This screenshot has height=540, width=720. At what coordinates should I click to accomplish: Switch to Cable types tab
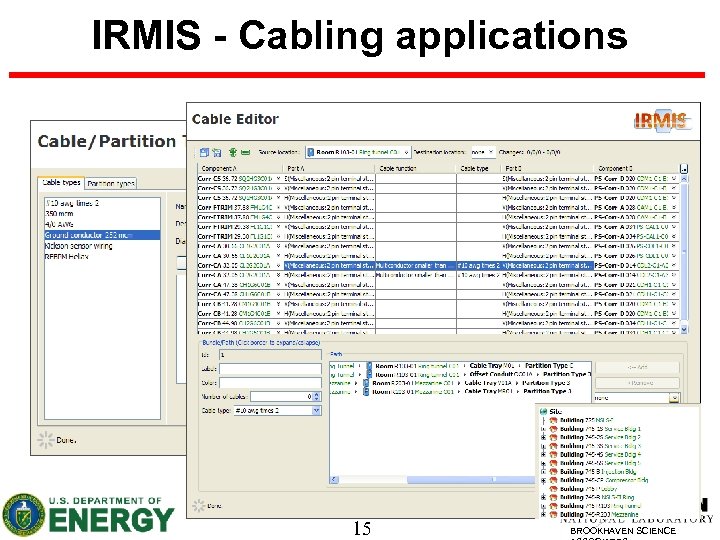pyautogui.click(x=61, y=183)
